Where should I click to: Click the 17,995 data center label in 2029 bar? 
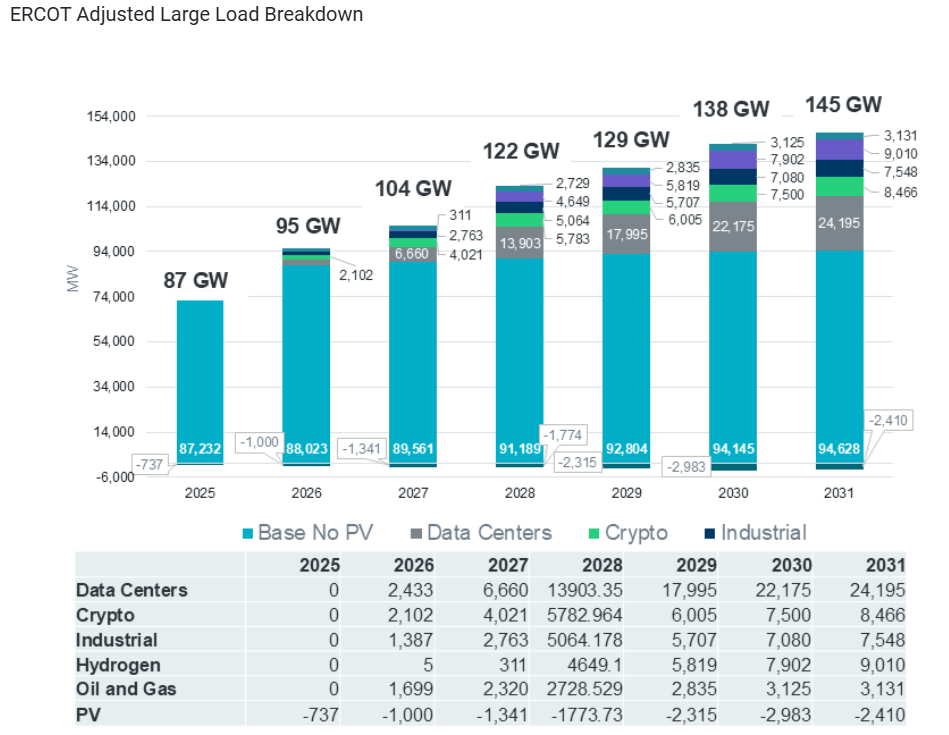627,234
